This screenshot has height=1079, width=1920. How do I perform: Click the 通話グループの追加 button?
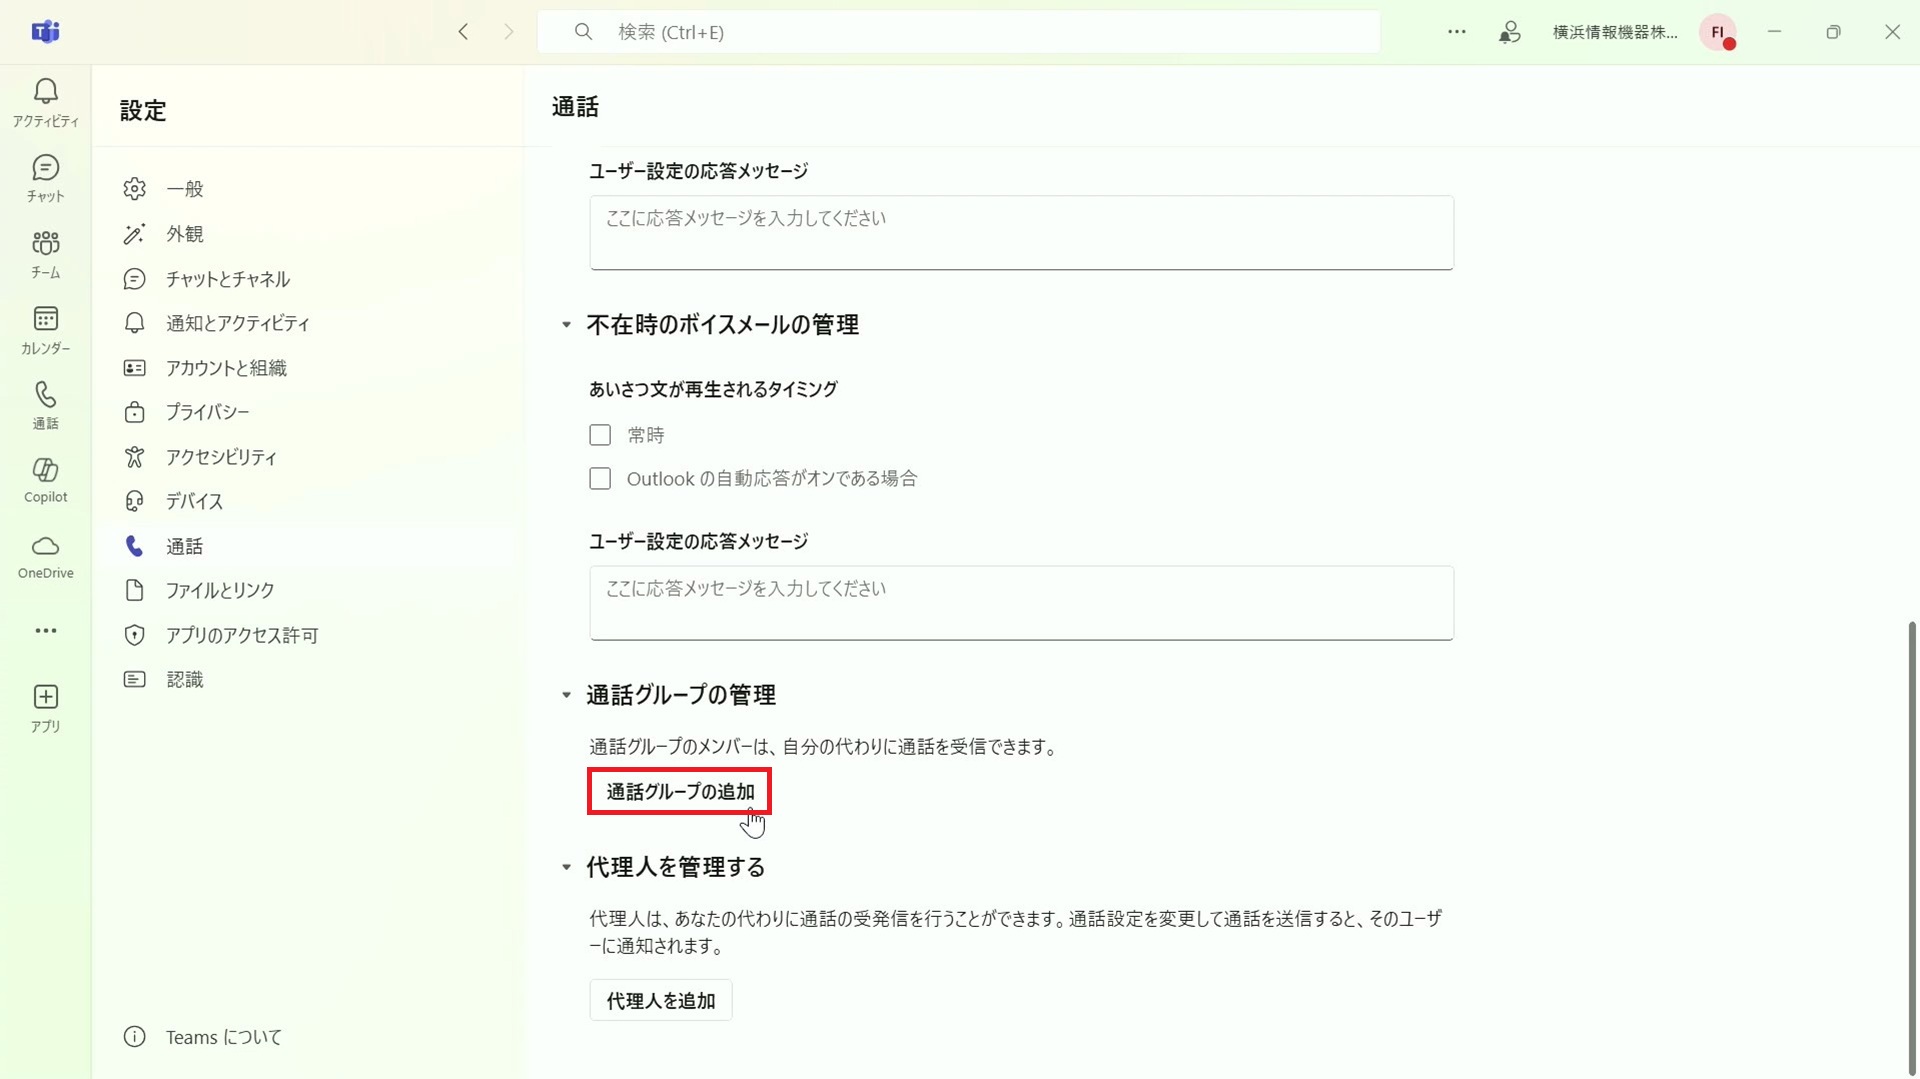(x=679, y=791)
